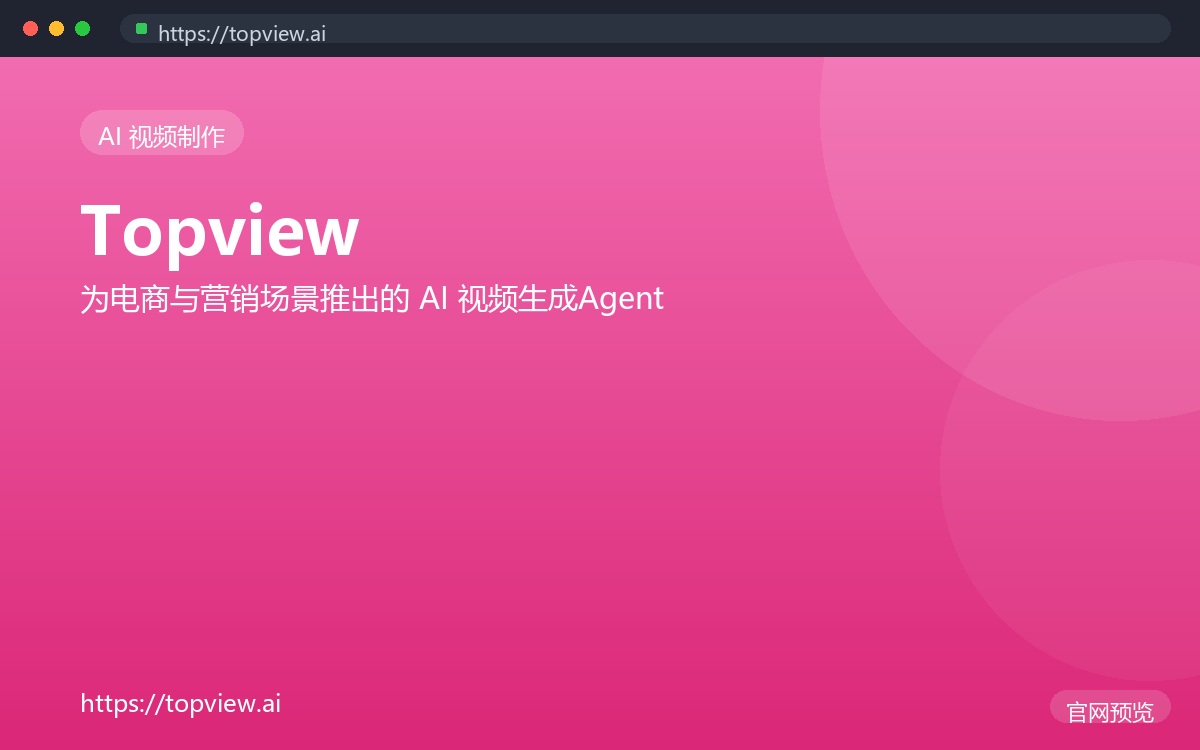Click the red close window dot
The width and height of the screenshot is (1200, 750).
click(31, 28)
